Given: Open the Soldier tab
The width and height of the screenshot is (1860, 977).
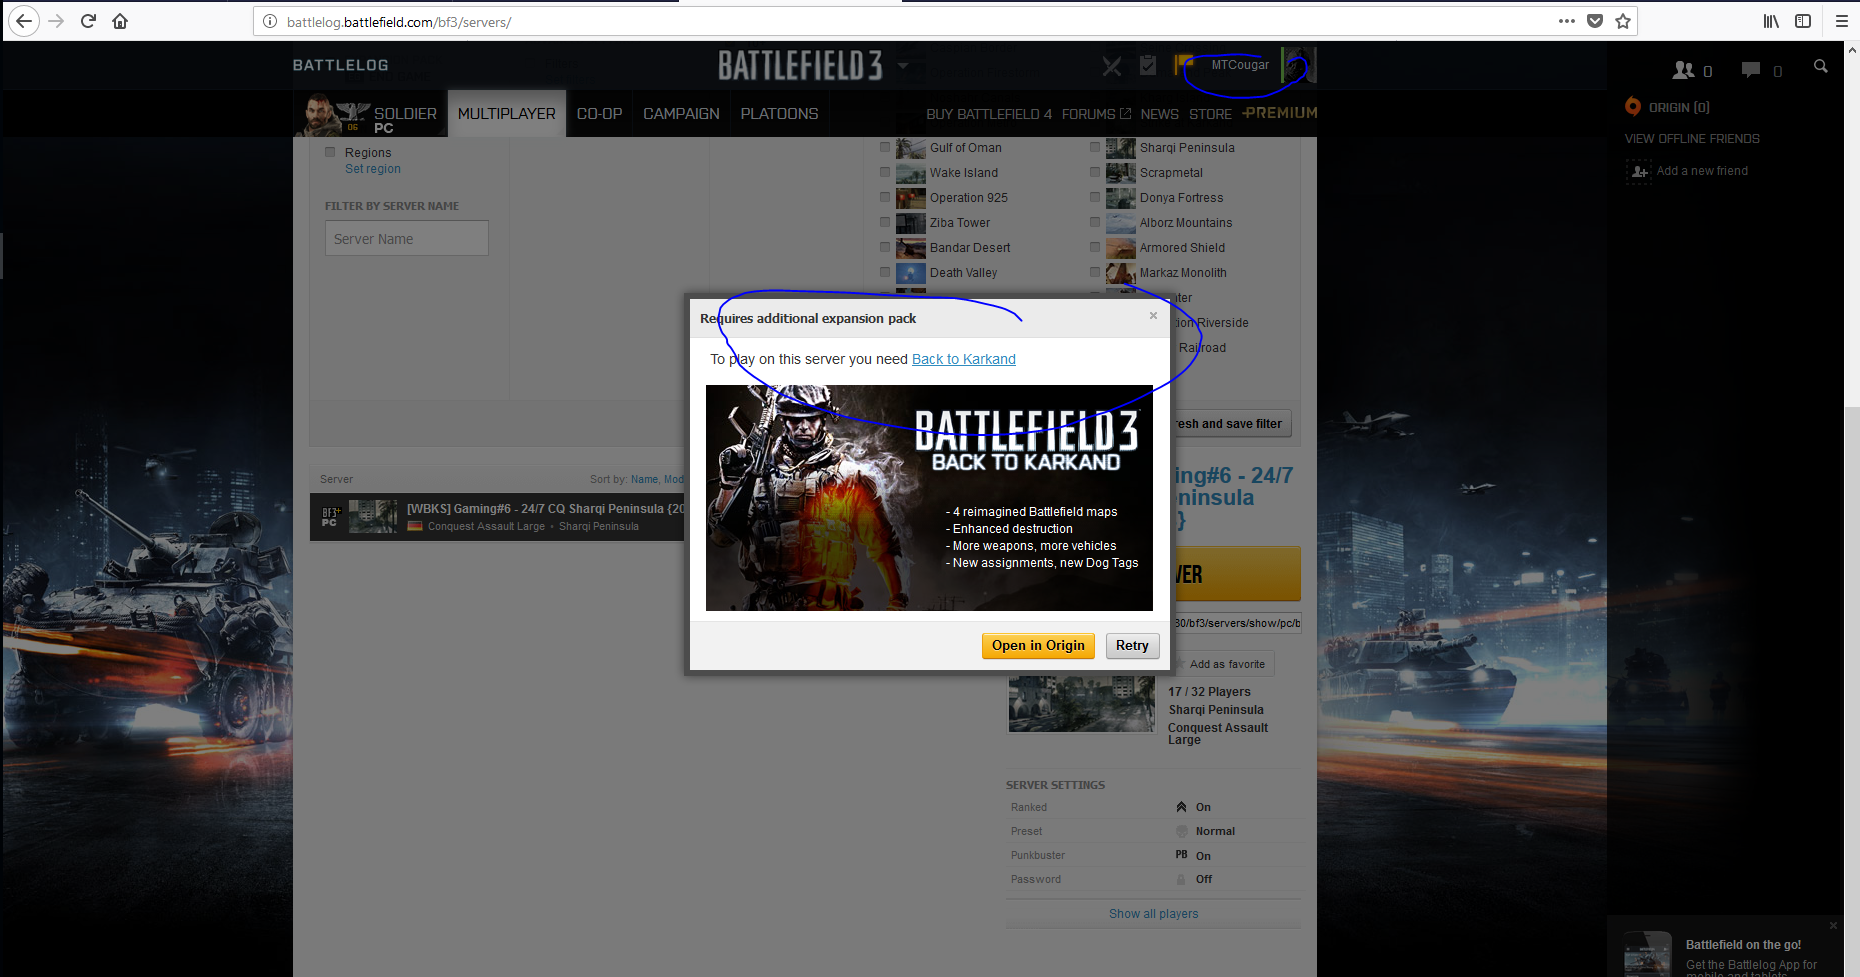Looking at the screenshot, I should [372, 113].
